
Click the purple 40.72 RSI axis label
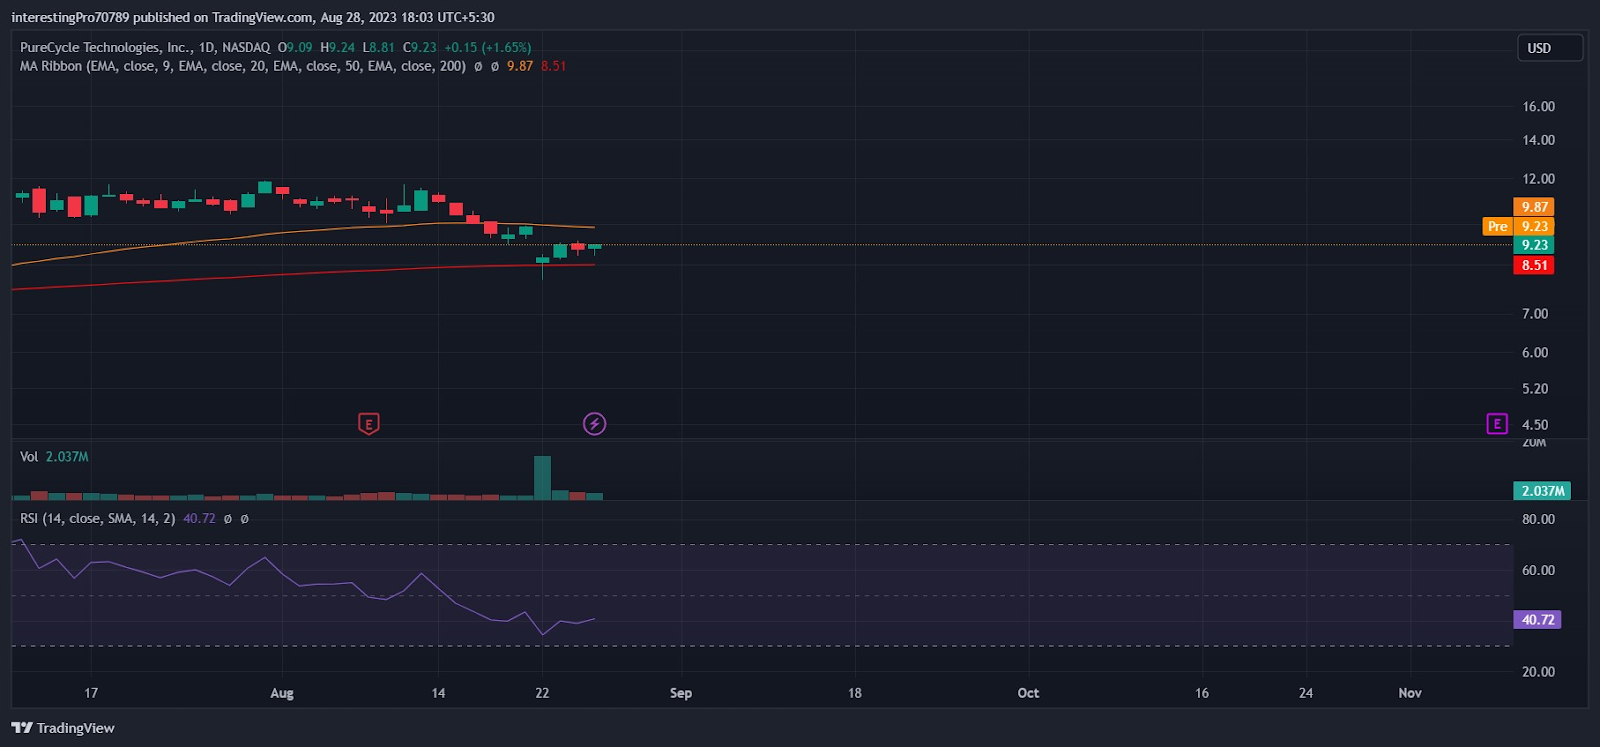coord(1537,620)
